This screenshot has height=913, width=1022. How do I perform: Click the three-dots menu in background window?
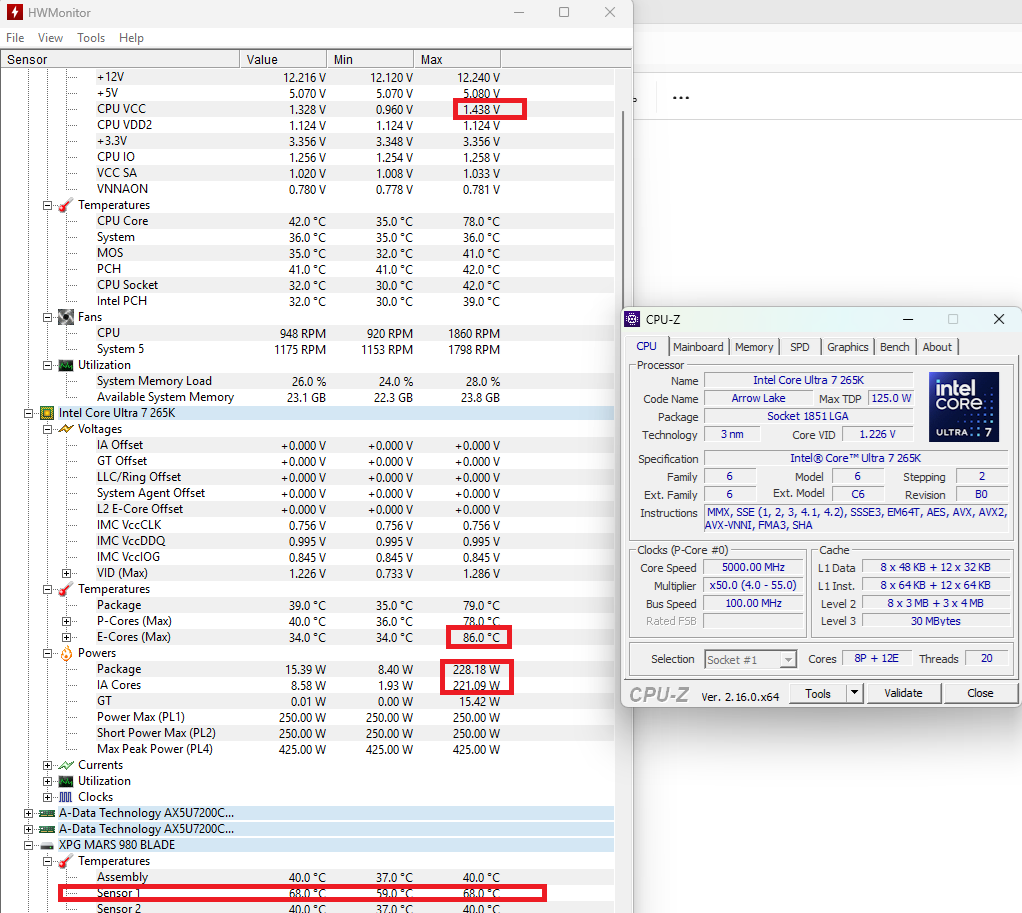point(680,98)
